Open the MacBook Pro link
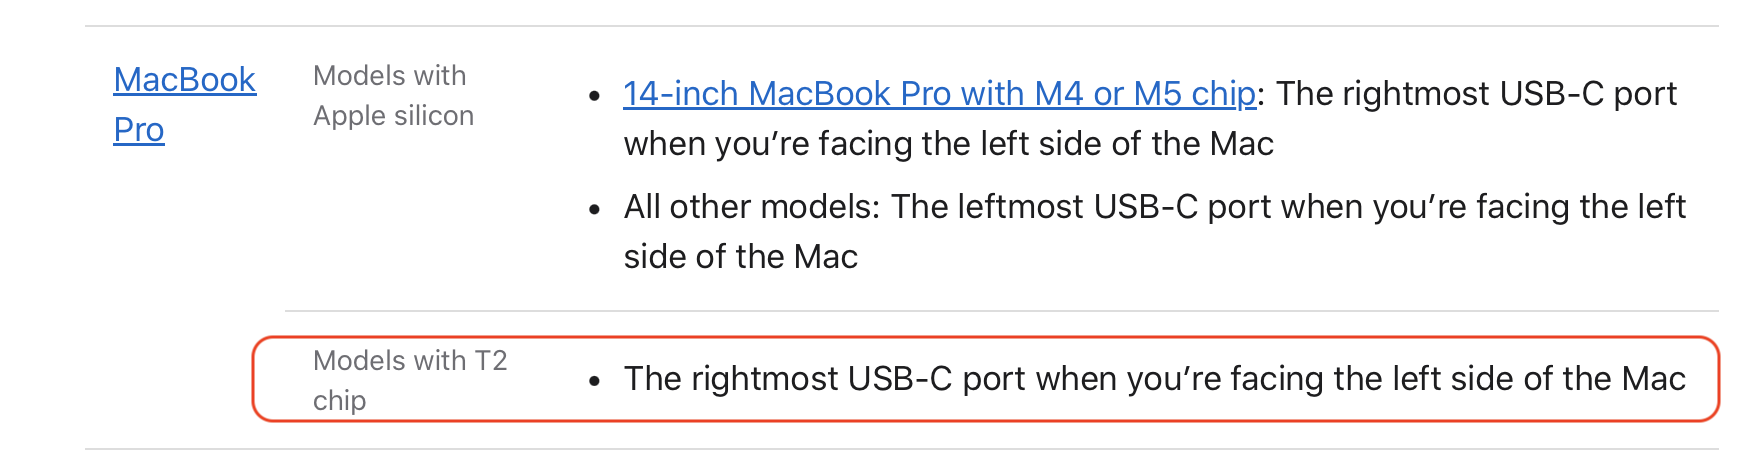Screen dimensions: 1756x460 coord(184,104)
